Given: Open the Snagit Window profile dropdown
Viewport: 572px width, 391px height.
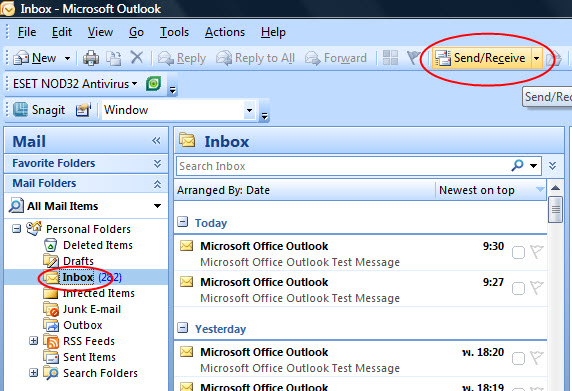Looking at the screenshot, I should pyautogui.click(x=250, y=110).
